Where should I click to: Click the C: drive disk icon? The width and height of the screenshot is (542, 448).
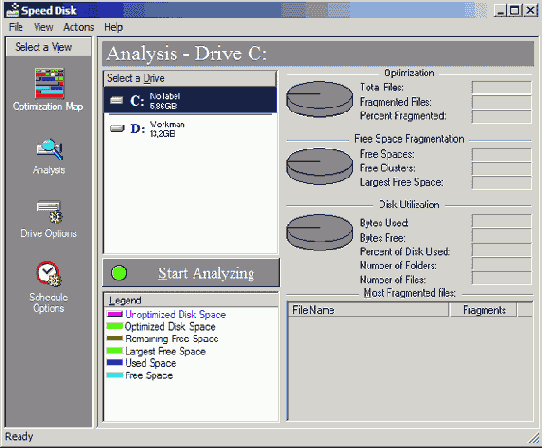[116, 101]
